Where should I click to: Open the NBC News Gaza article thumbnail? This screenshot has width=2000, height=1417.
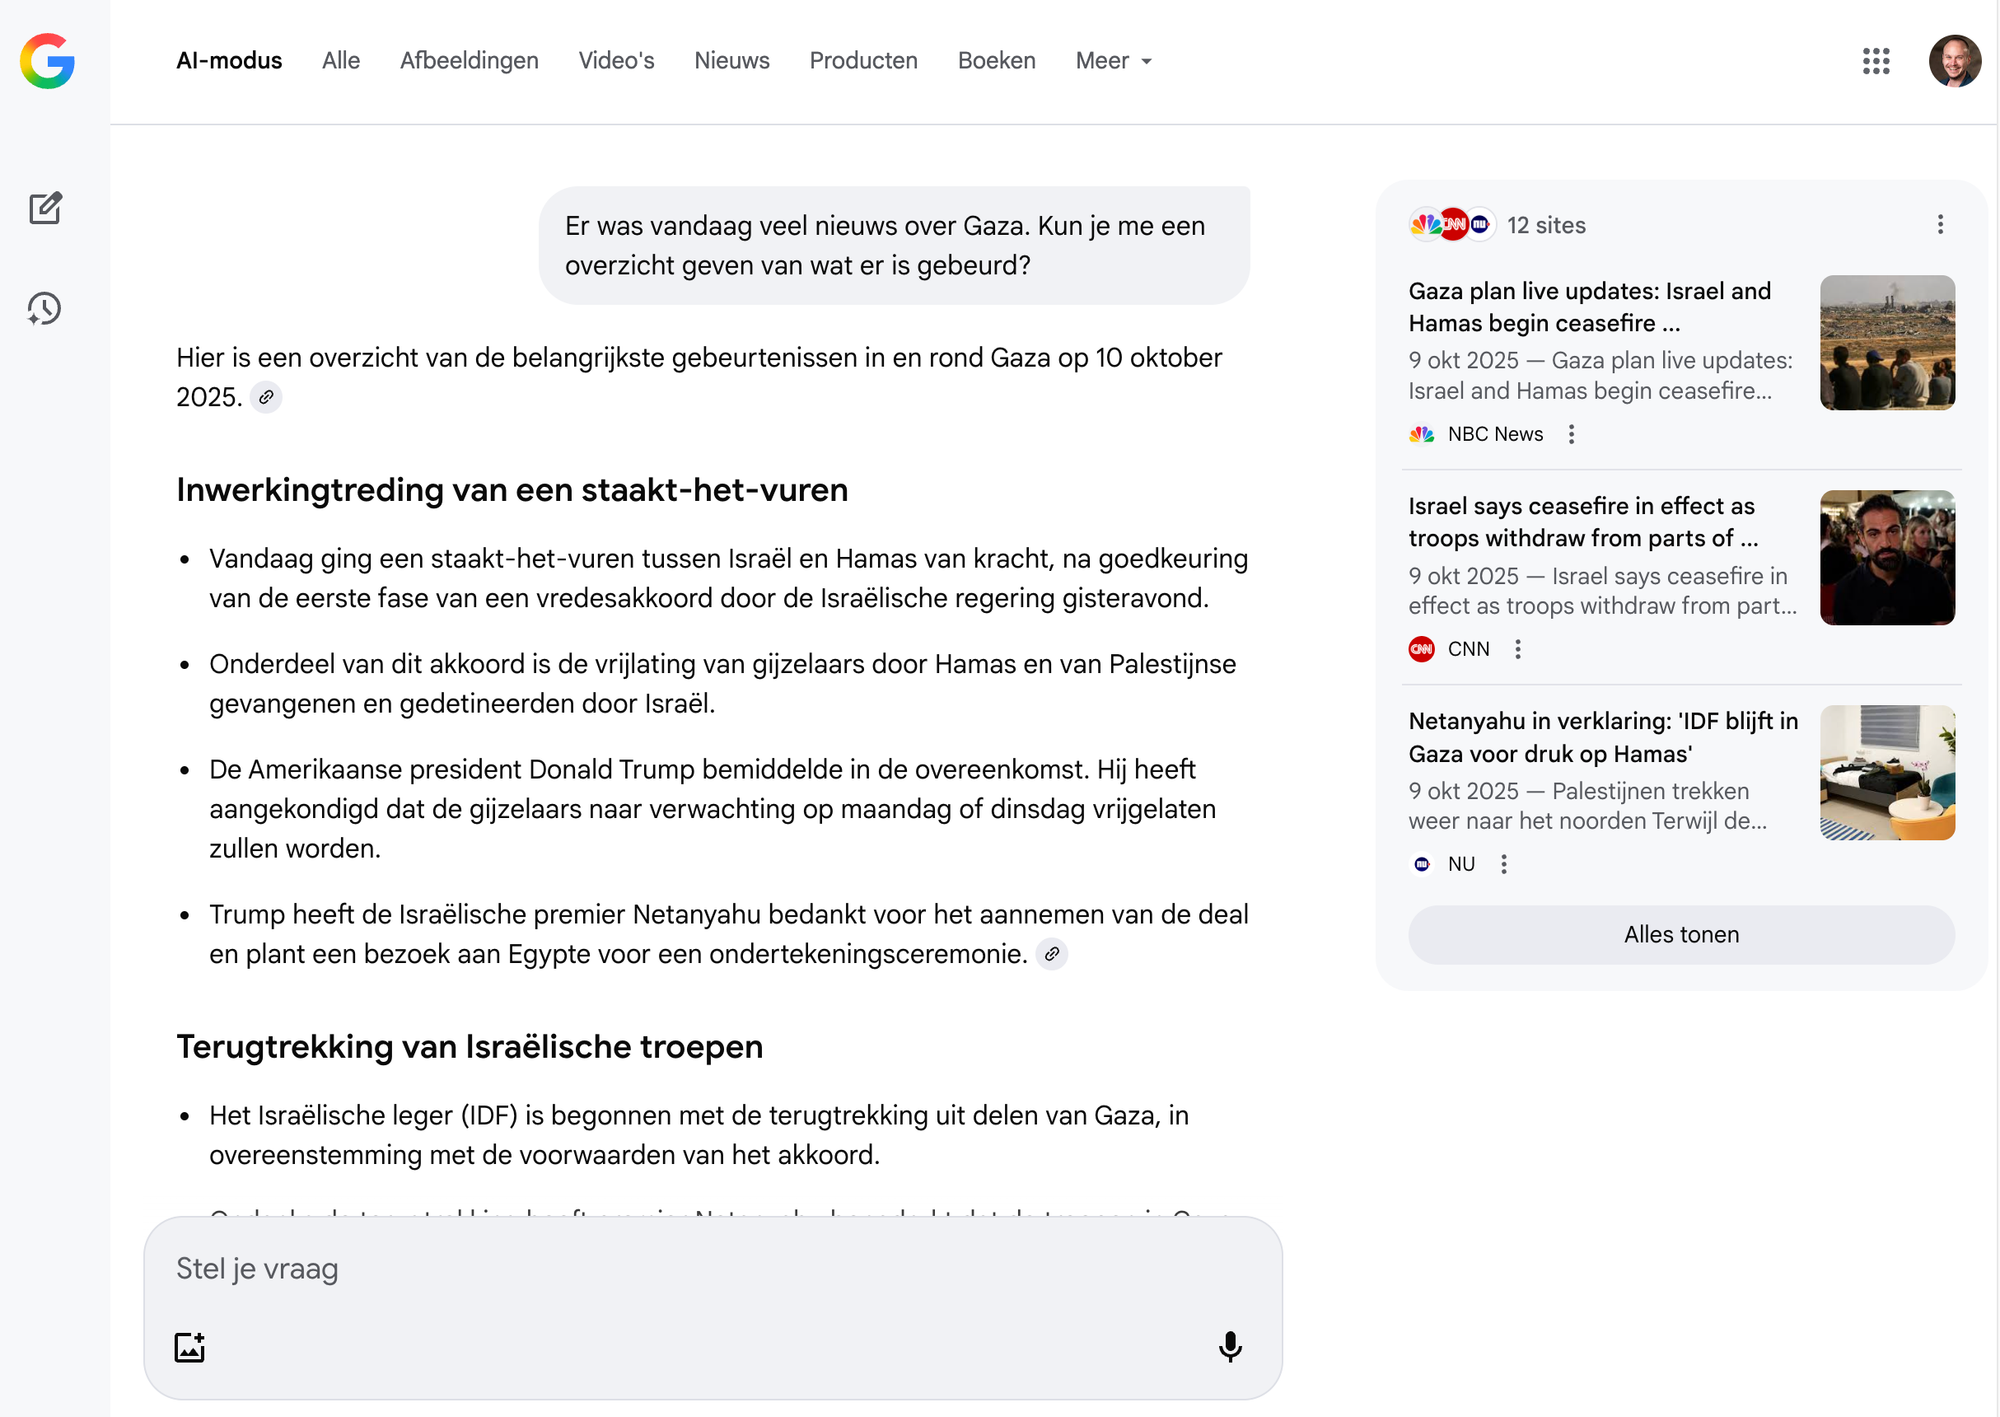(1887, 342)
